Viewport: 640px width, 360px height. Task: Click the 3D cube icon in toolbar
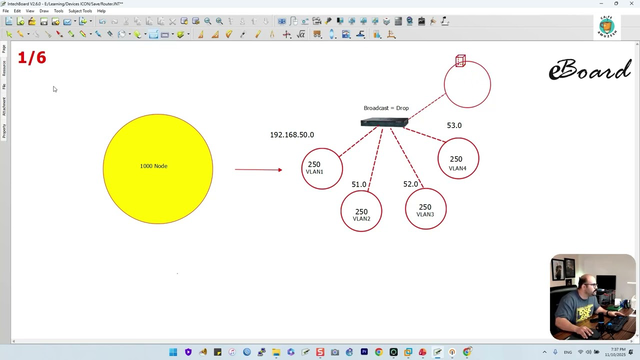point(387,21)
